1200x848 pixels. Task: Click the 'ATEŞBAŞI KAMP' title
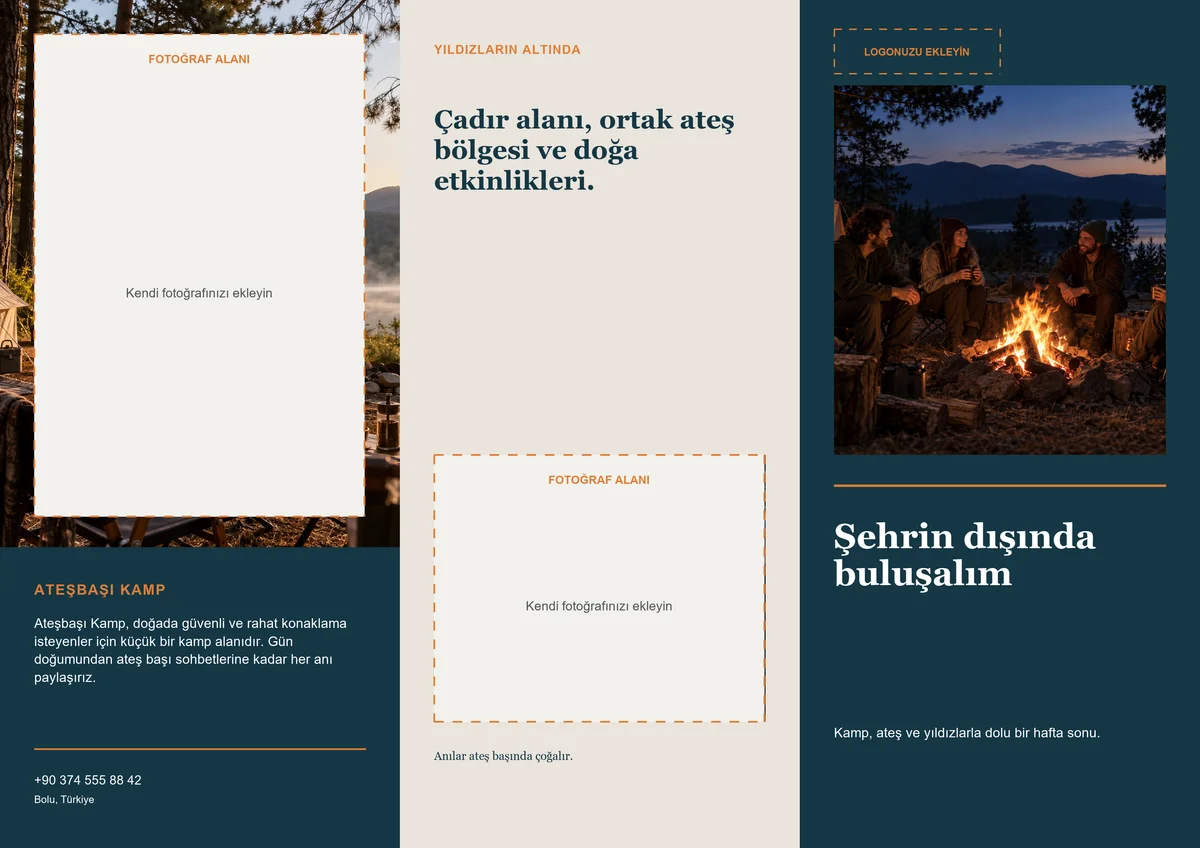[x=100, y=590]
